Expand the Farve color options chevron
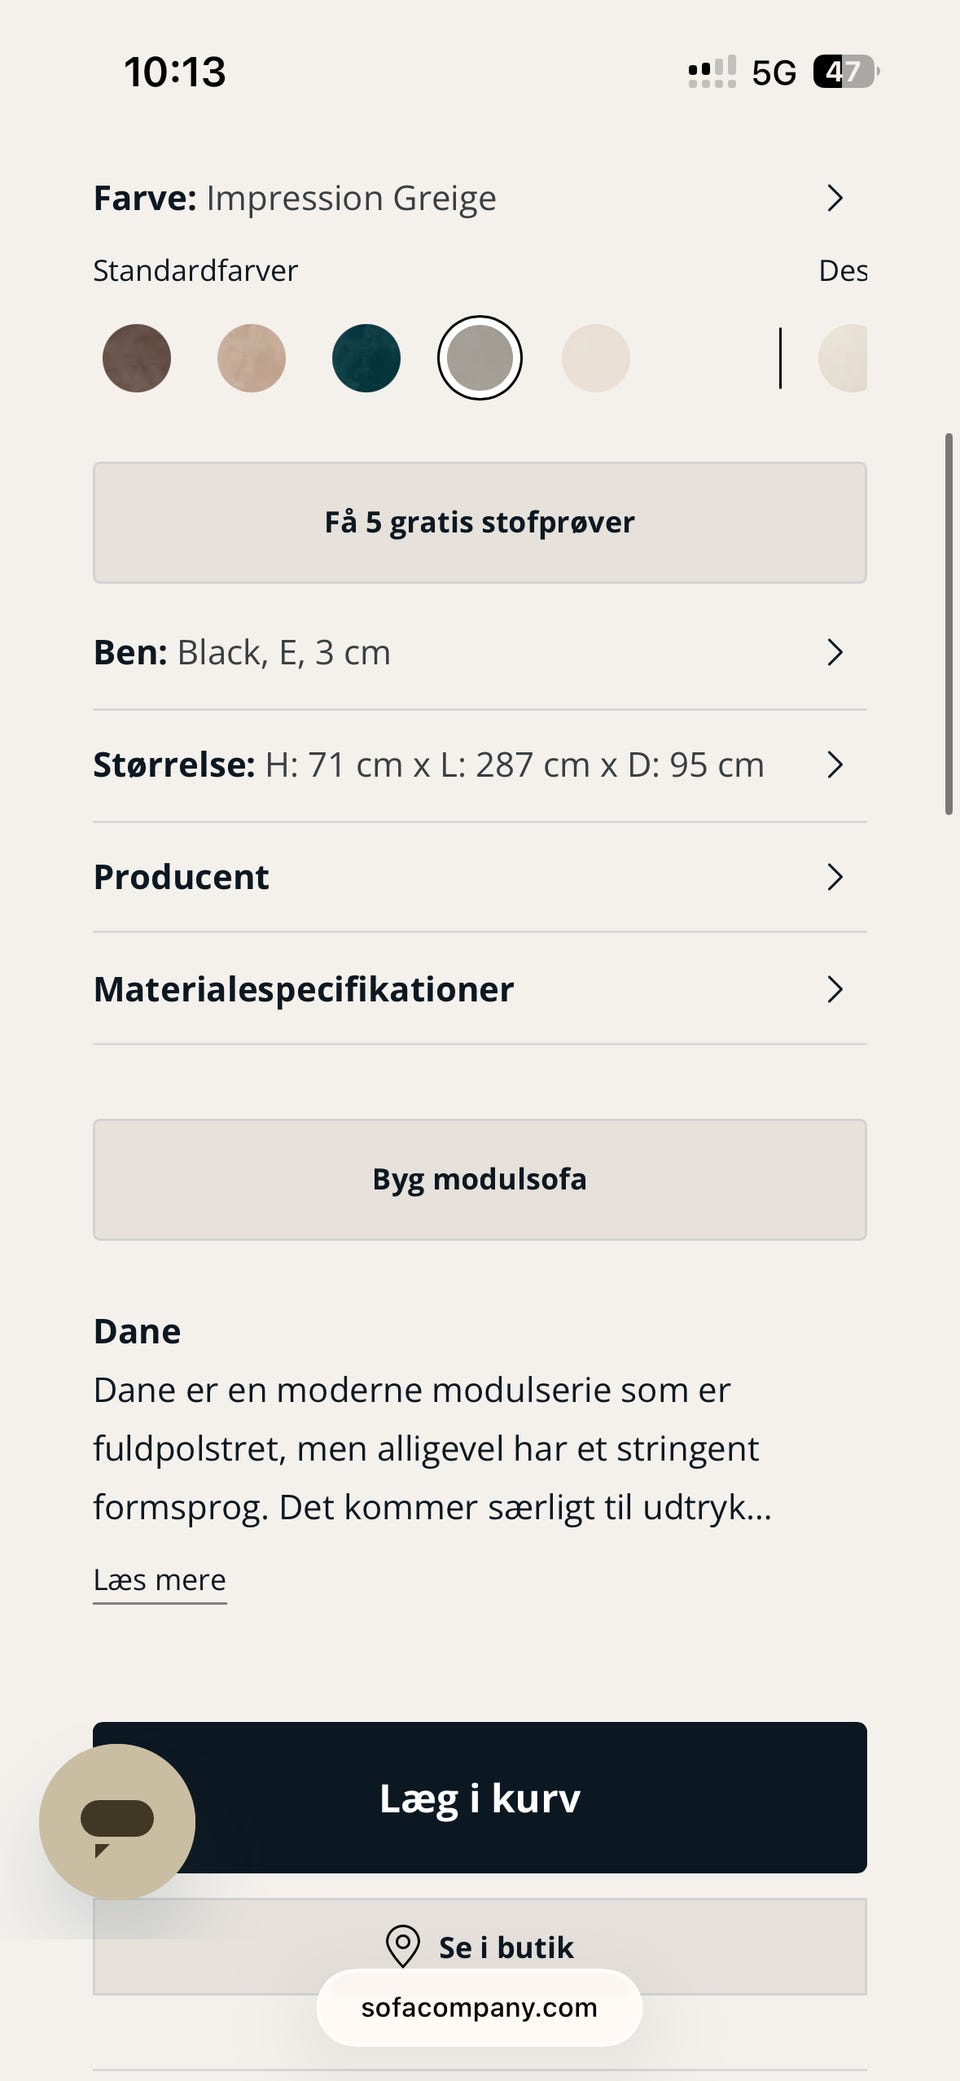960x2081 pixels. tap(835, 198)
